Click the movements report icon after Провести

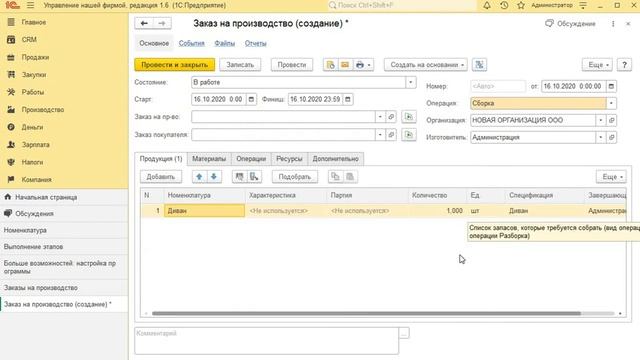point(330,64)
